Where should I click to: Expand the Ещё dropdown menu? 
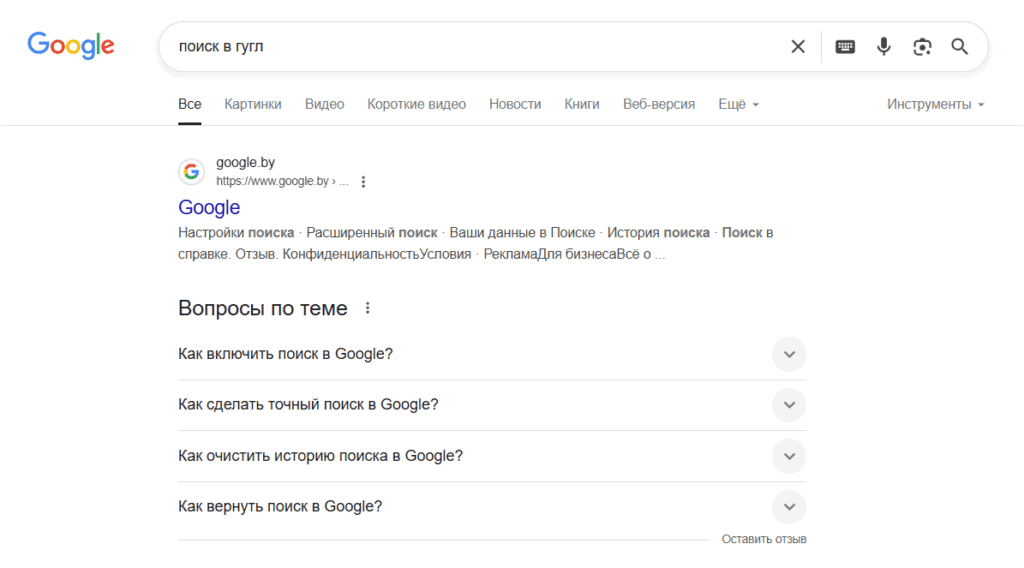point(739,104)
